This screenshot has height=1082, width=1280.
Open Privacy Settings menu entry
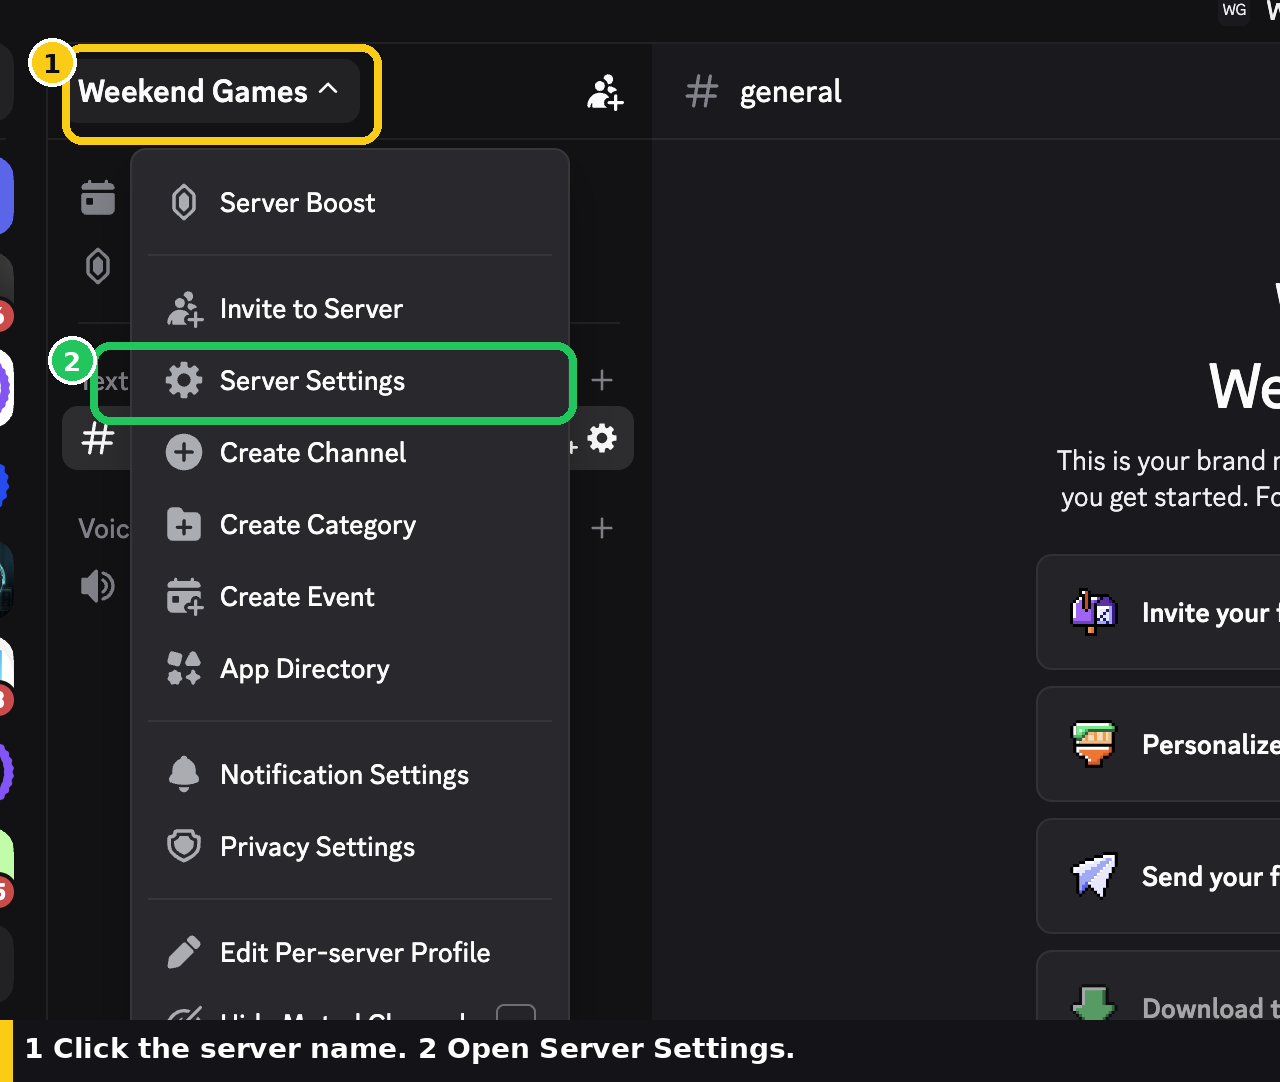point(349,847)
